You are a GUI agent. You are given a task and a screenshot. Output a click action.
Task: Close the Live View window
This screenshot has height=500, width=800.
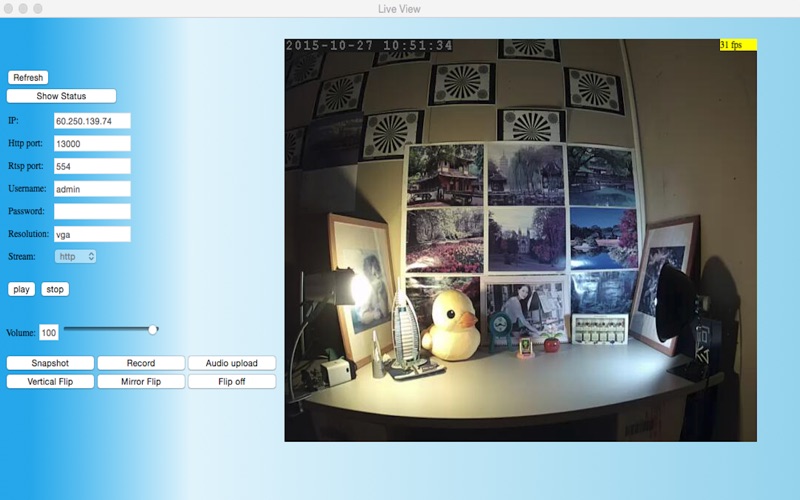pos(9,9)
